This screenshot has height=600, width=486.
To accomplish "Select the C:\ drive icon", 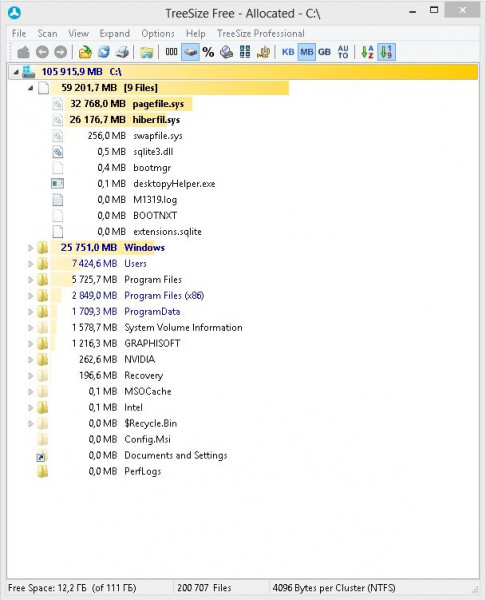I will pos(29,72).
